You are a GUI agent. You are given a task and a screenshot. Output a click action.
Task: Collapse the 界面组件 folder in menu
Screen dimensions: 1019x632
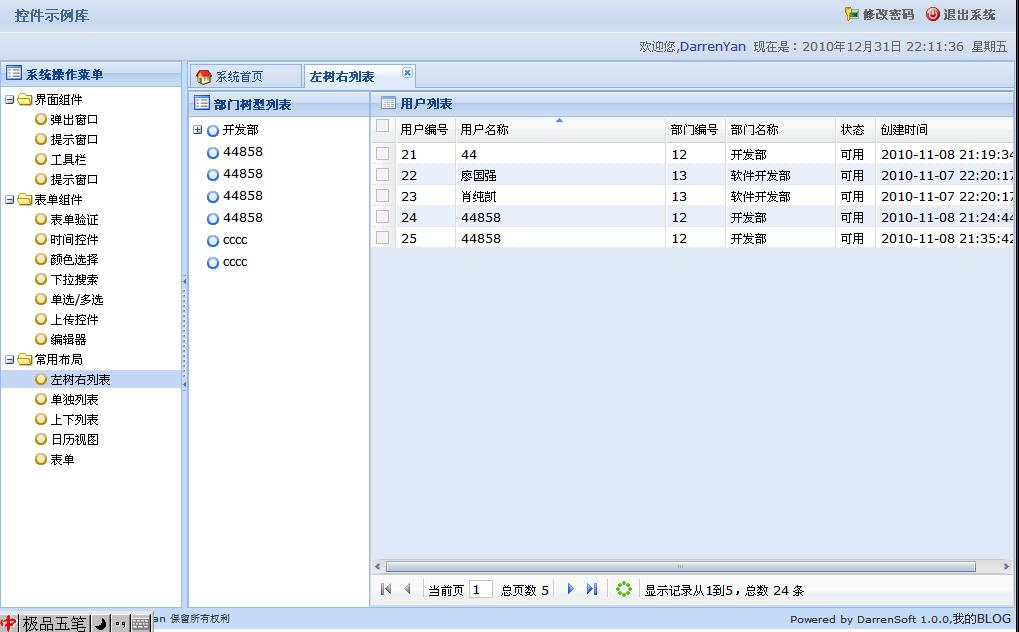tap(10, 100)
